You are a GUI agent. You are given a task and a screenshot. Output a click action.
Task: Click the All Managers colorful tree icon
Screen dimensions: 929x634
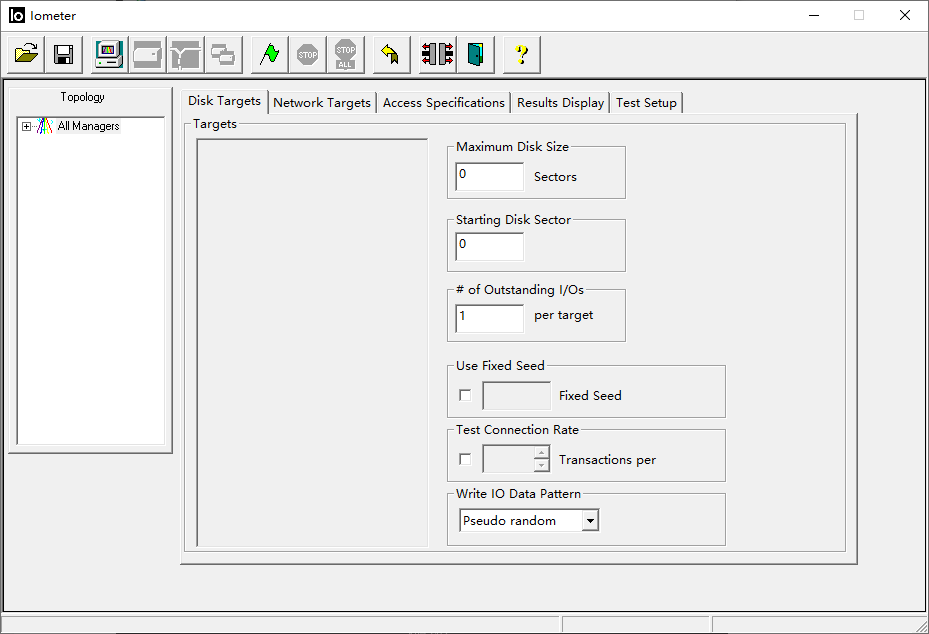[44, 126]
